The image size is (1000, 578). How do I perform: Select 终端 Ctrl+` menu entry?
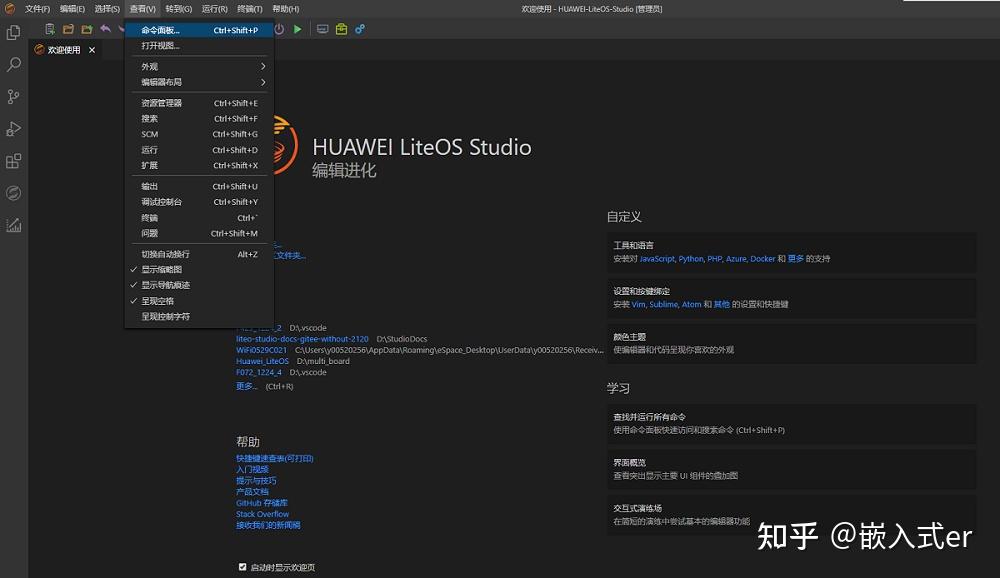pyautogui.click(x=199, y=218)
